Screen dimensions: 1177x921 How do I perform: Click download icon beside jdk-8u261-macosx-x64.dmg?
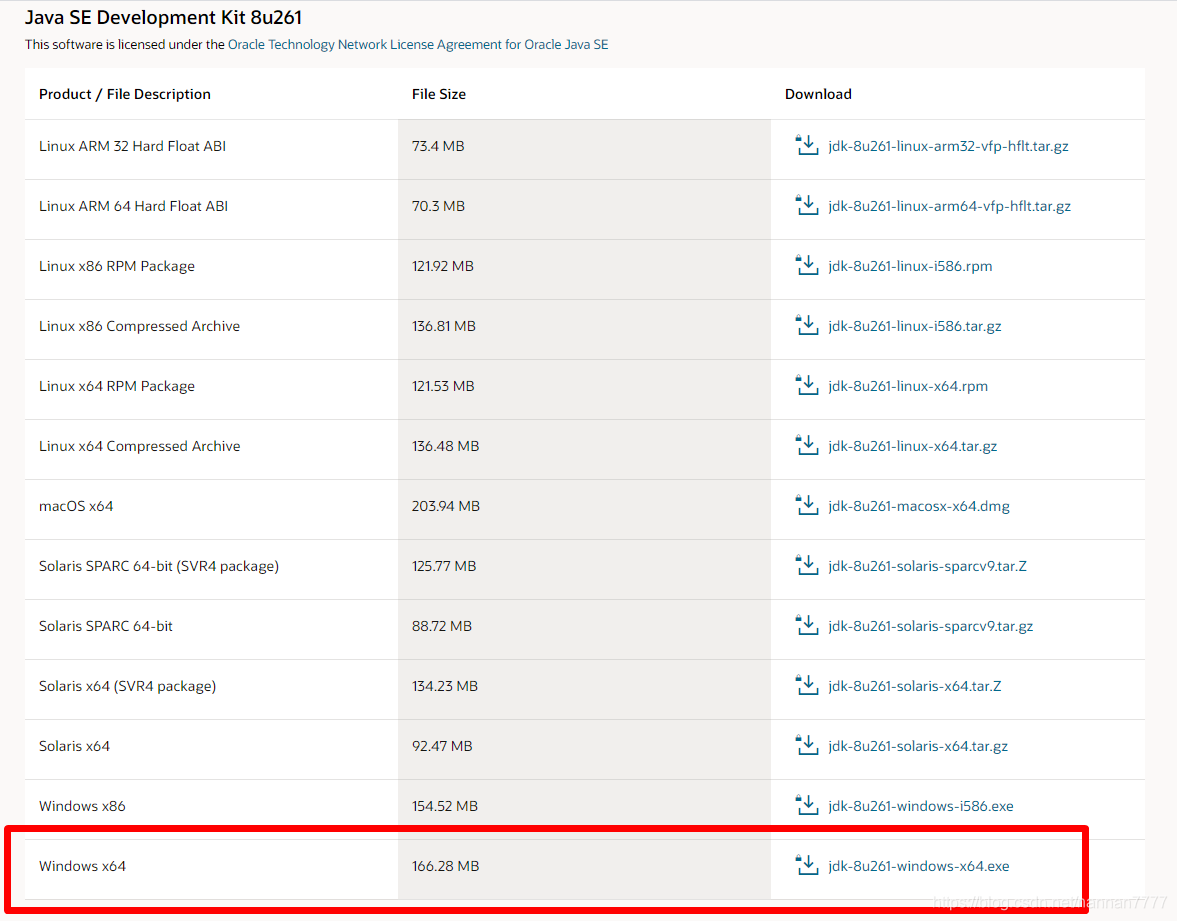[x=807, y=505]
